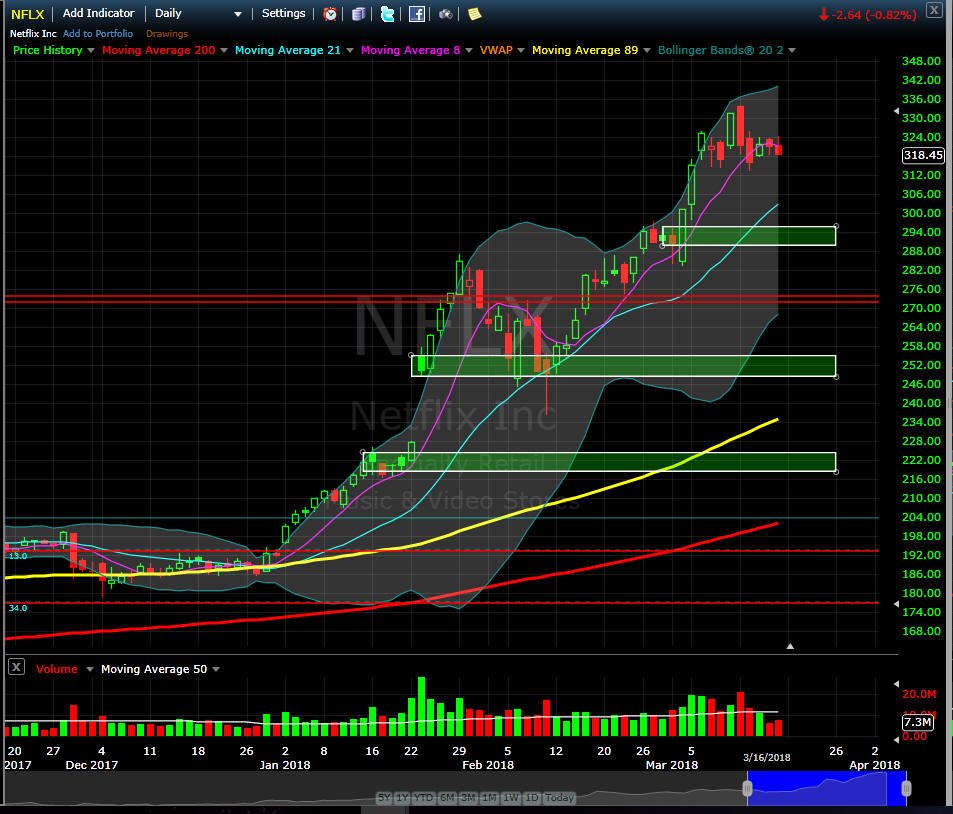
Task: Select the YTD time range button
Action: coord(424,797)
